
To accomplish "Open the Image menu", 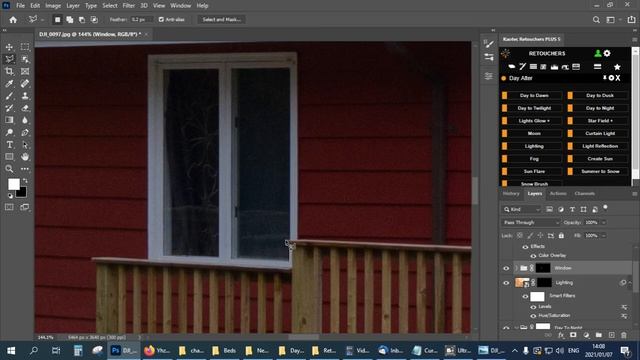I will [x=53, y=6].
